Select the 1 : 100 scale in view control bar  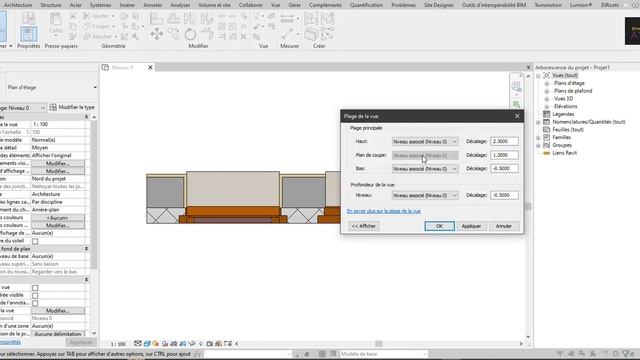click(118, 344)
